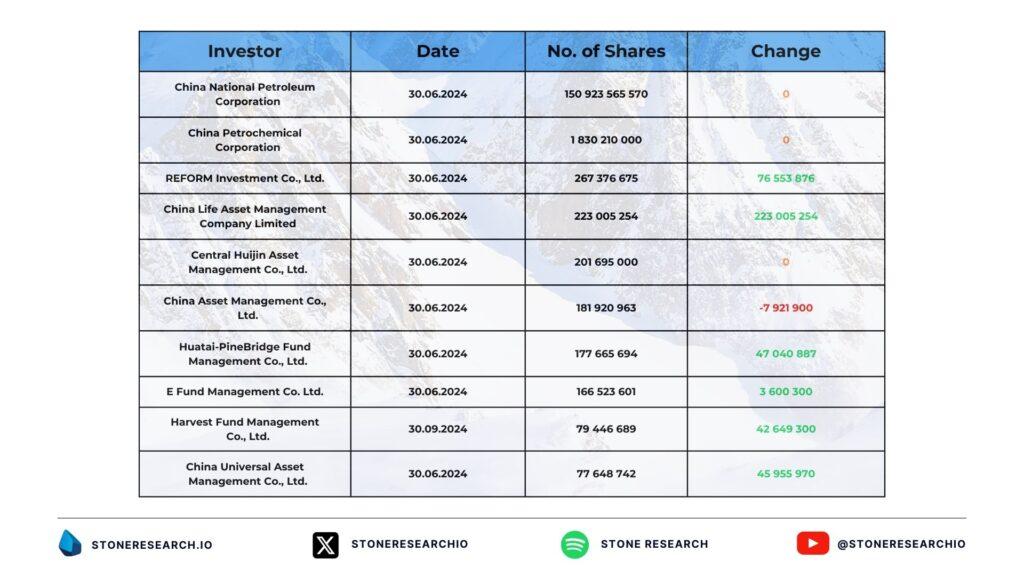Click the share count 150 923 565 570

[606, 94]
